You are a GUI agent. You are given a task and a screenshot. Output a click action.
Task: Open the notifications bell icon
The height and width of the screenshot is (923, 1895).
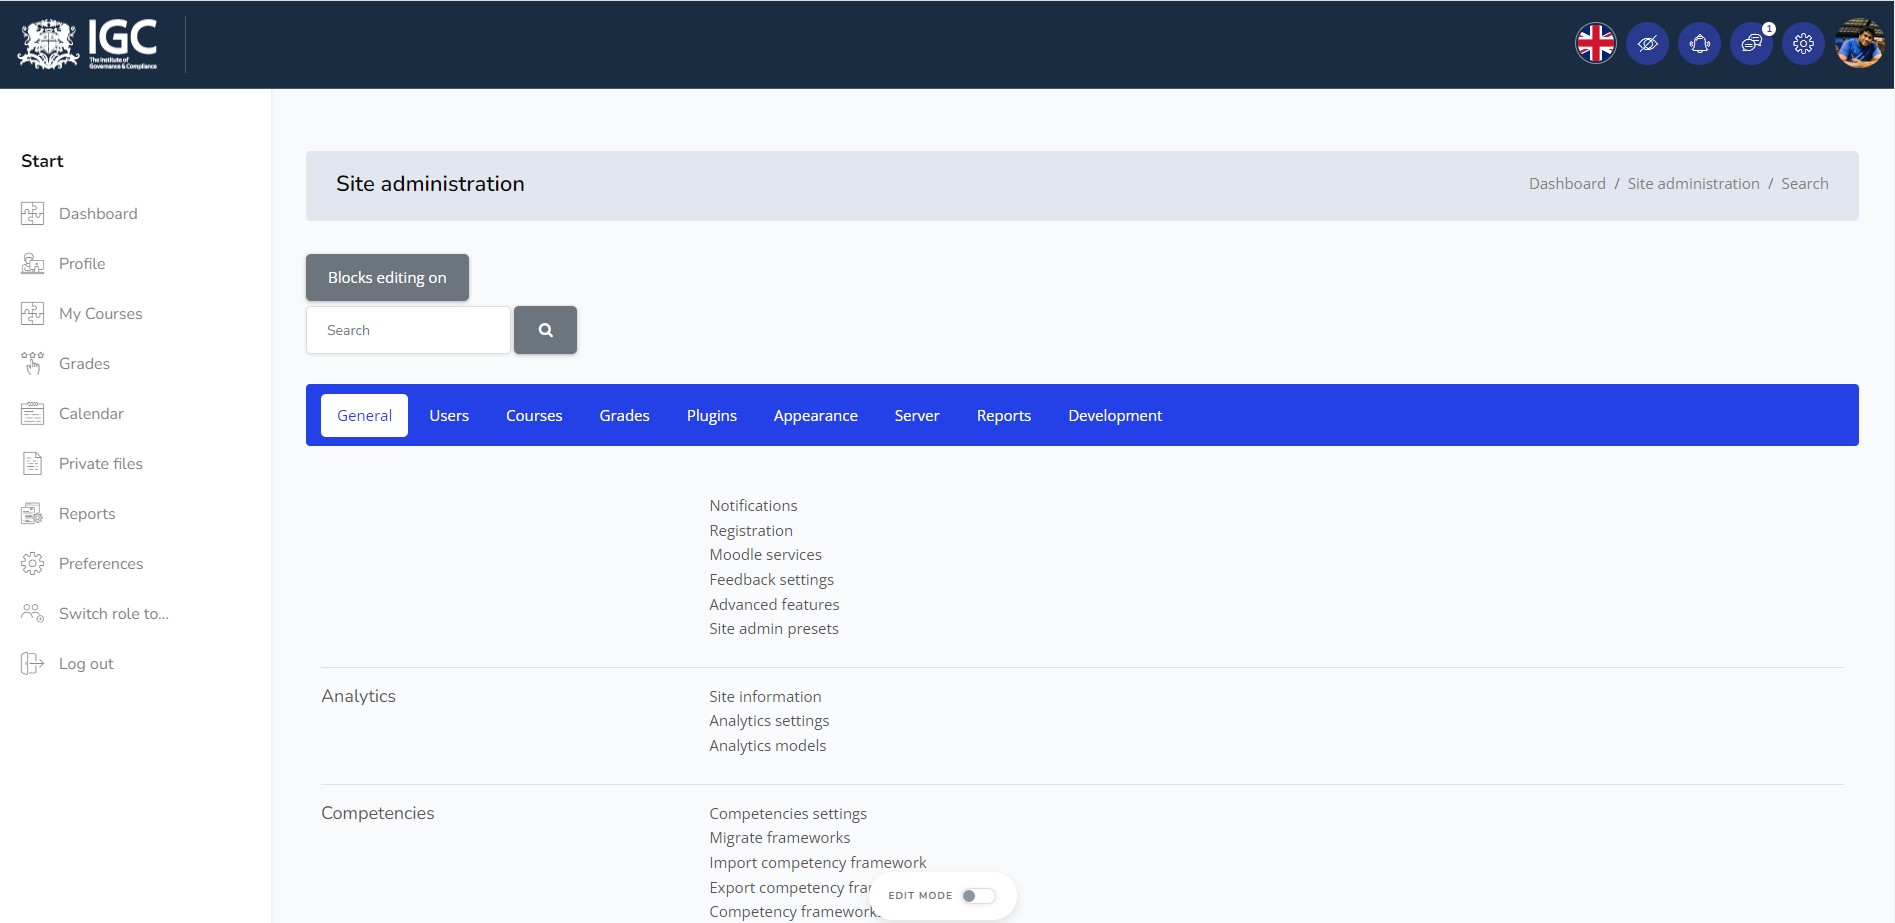(x=1699, y=42)
